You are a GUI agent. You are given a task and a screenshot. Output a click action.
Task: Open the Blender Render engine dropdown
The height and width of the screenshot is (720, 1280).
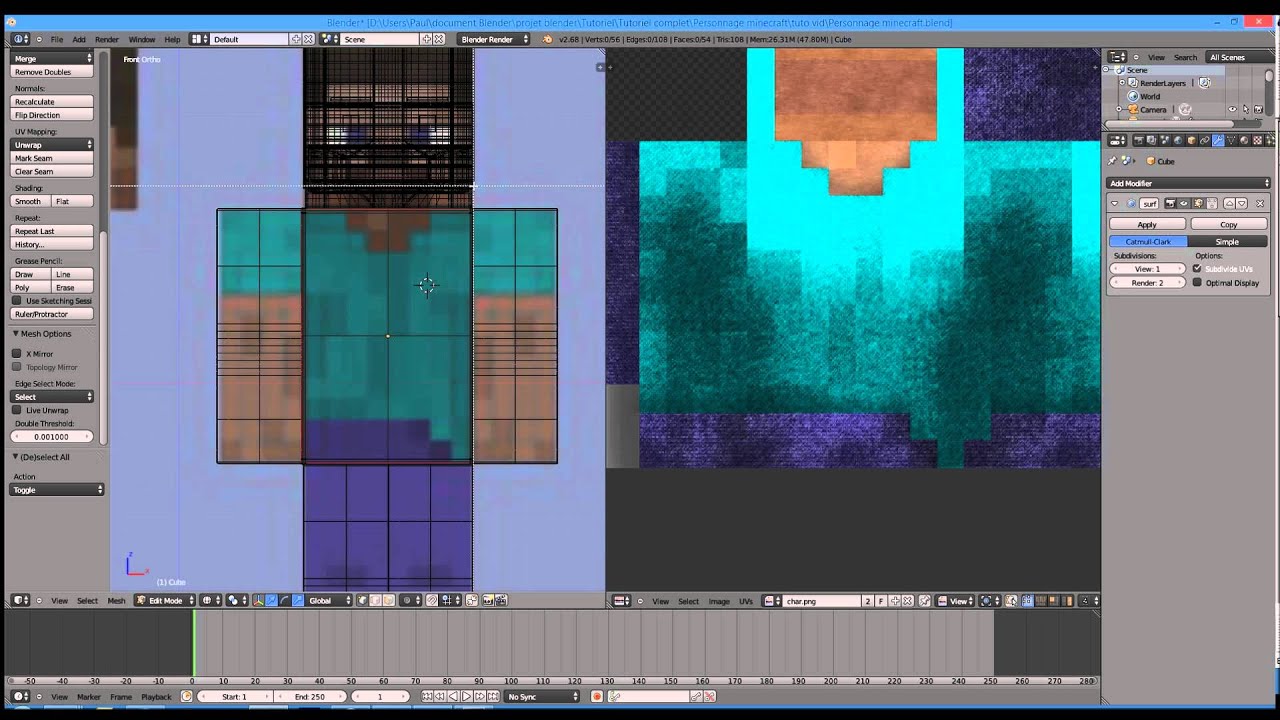(x=494, y=39)
